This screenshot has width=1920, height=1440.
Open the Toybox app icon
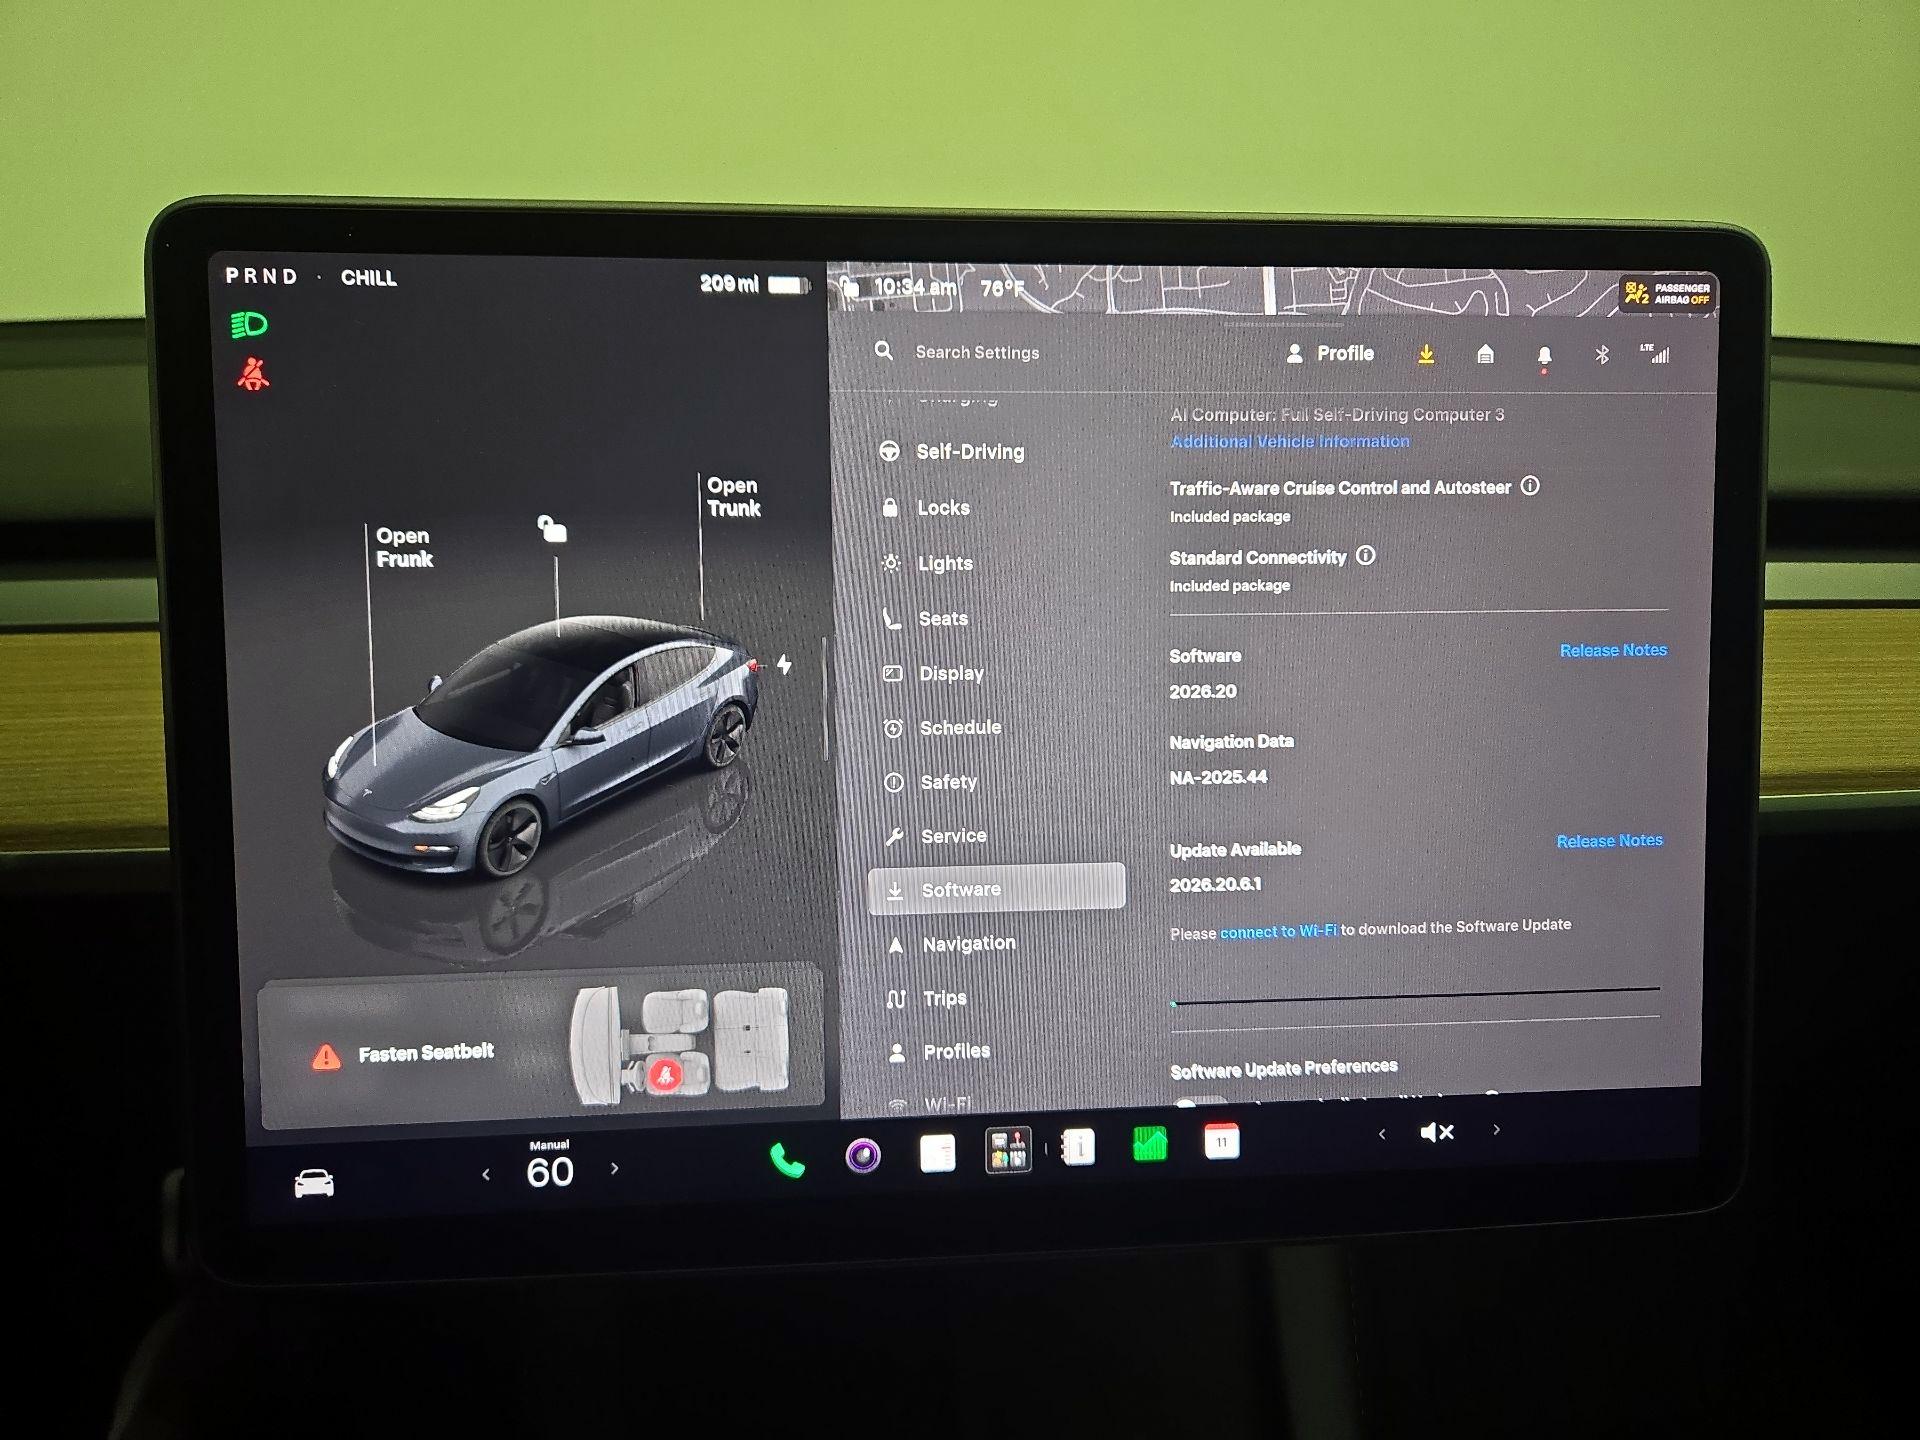point(1008,1150)
